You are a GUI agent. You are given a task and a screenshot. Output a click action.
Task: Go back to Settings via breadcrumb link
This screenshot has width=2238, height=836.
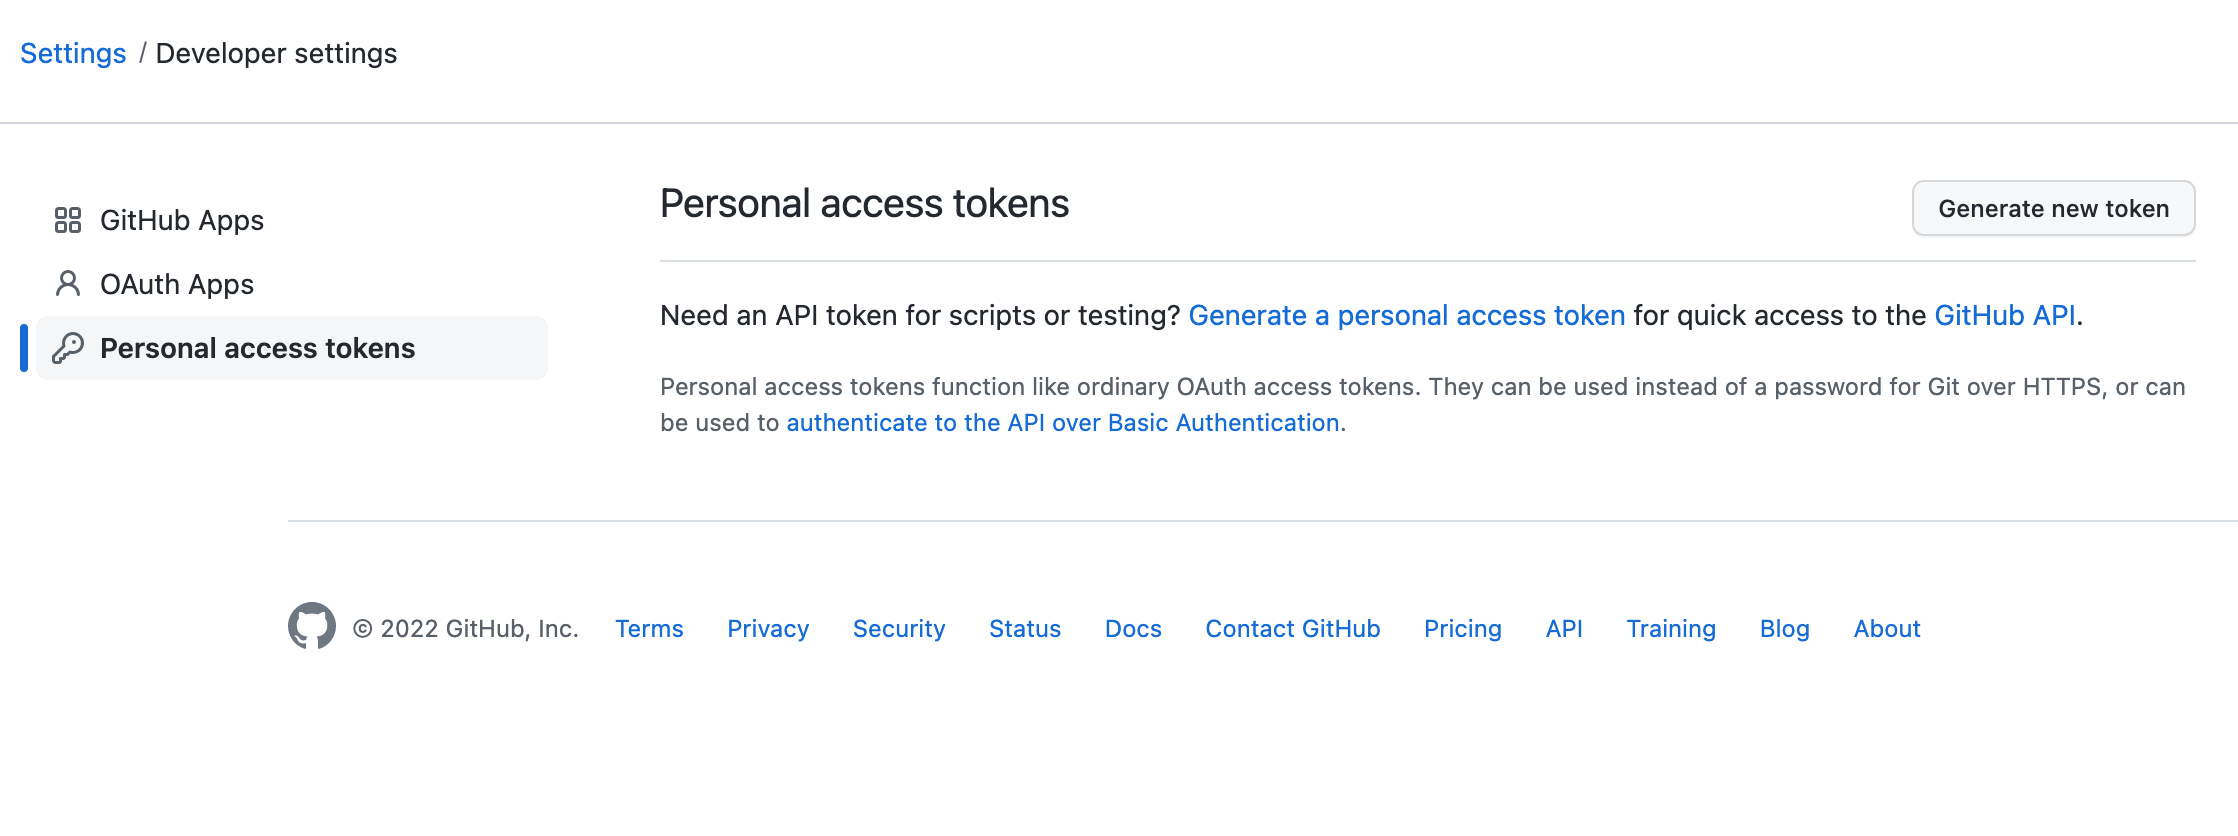73,53
